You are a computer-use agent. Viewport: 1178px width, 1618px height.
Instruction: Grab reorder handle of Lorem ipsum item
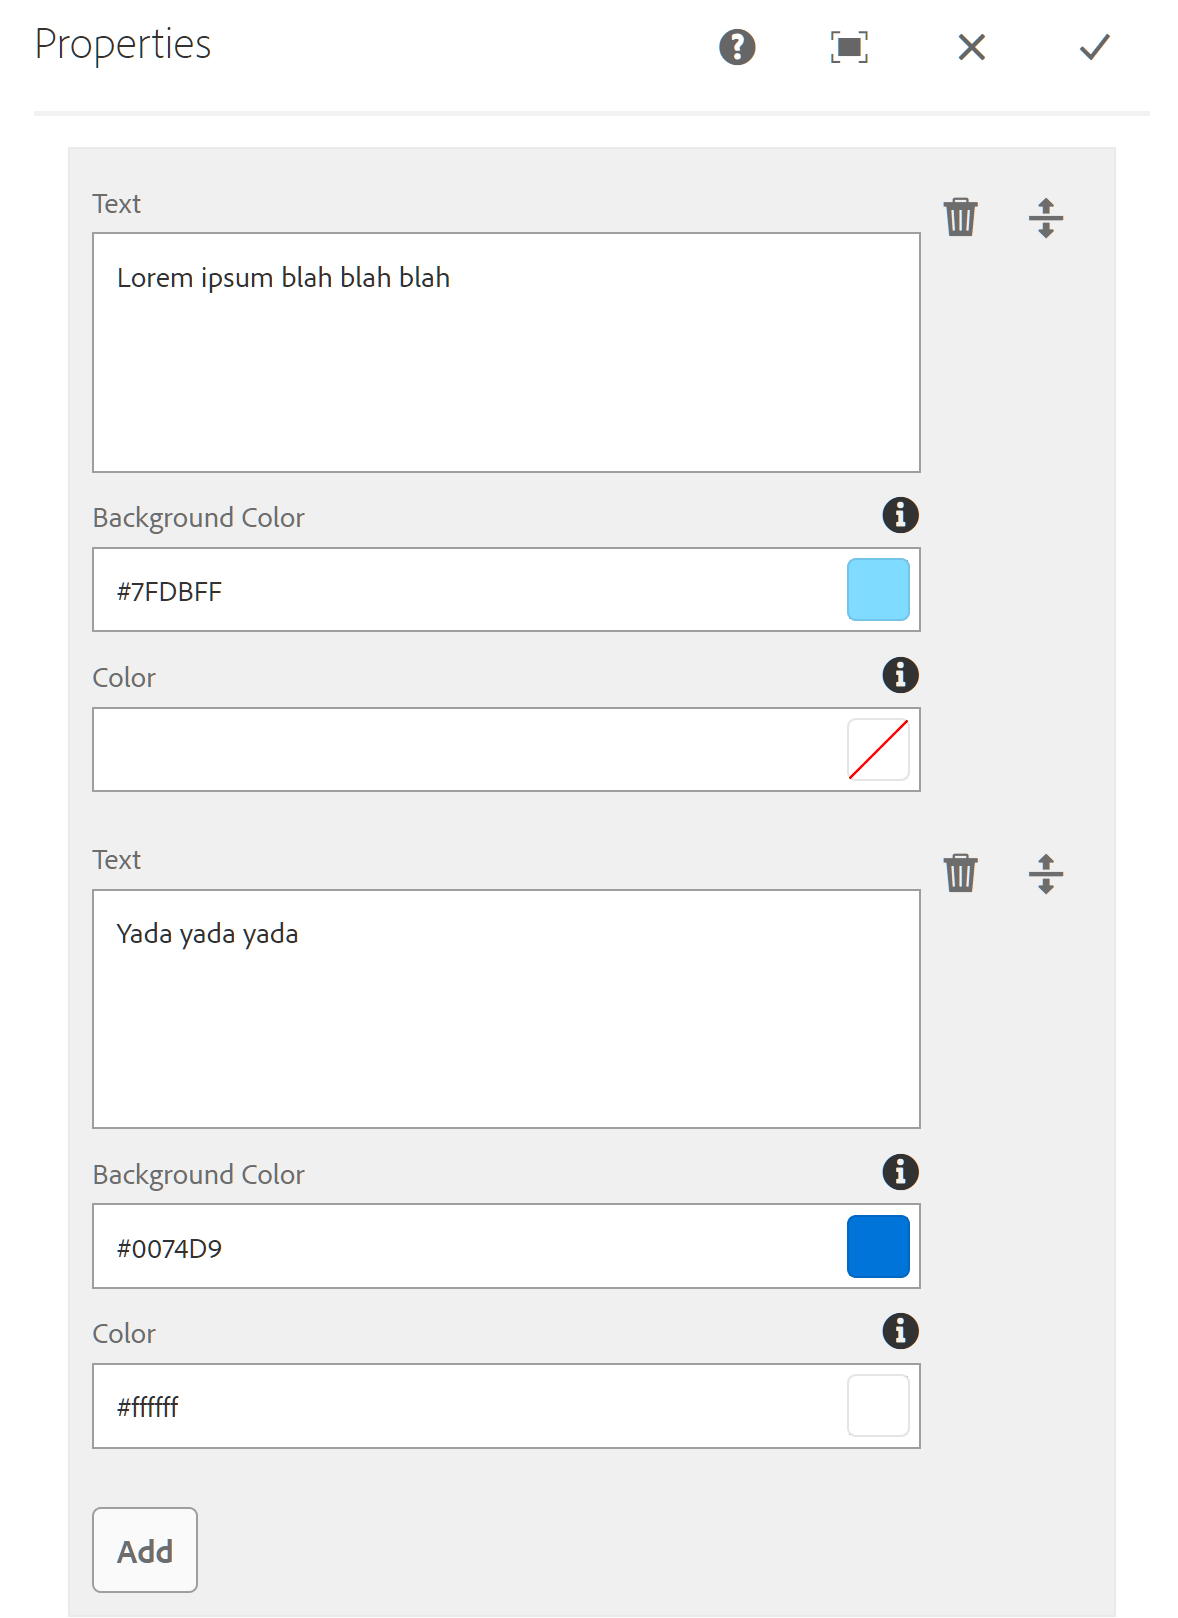pyautogui.click(x=1045, y=217)
